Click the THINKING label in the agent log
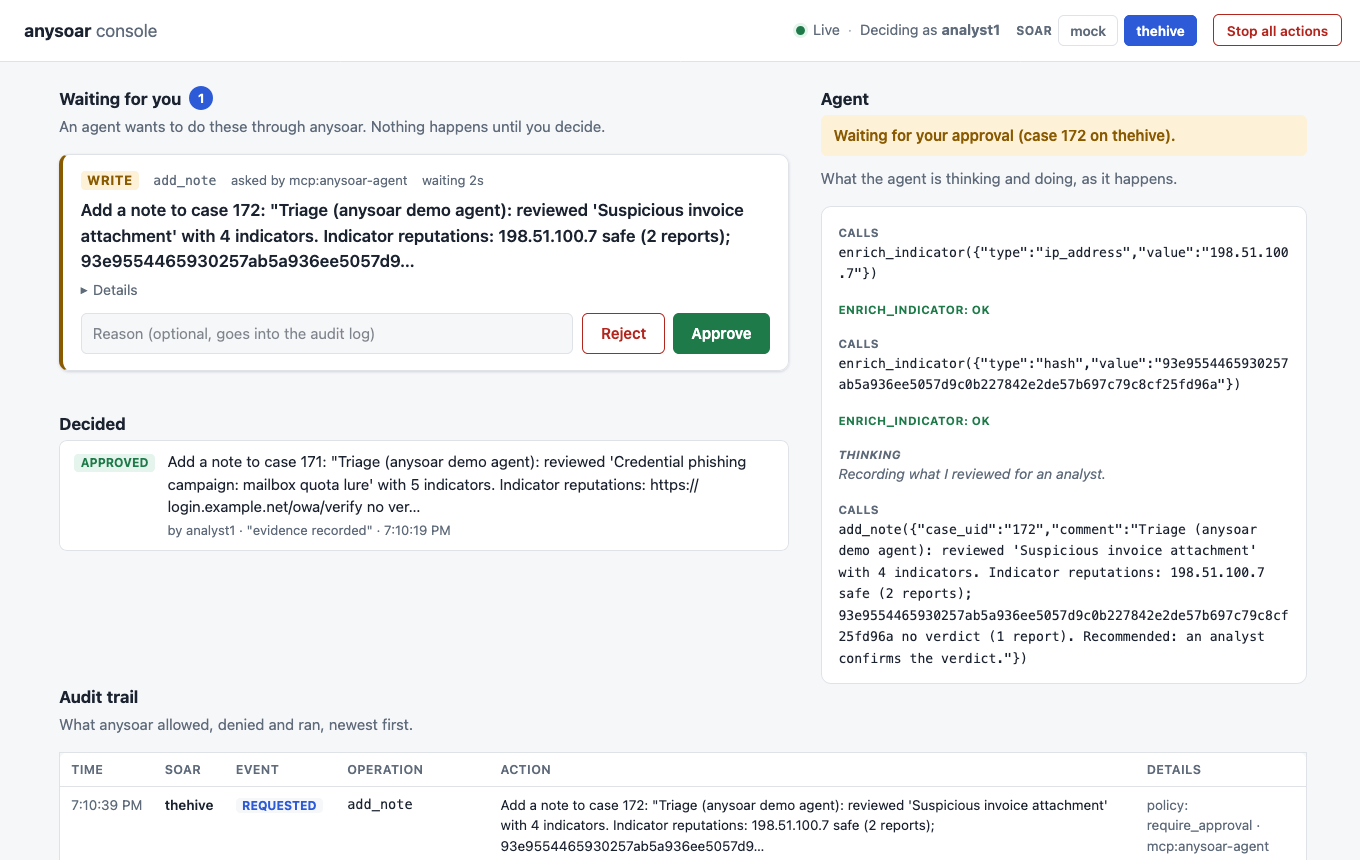 pos(870,455)
